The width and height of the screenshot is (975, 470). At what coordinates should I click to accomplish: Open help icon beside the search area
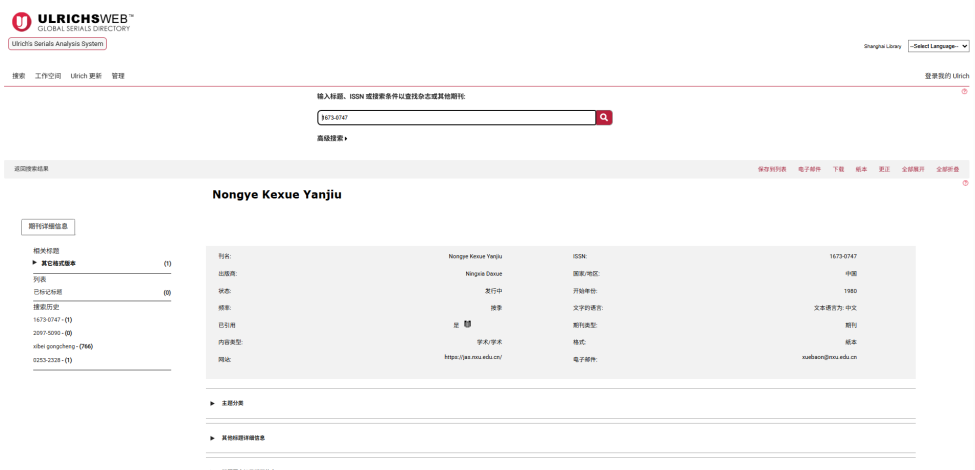coord(964,92)
